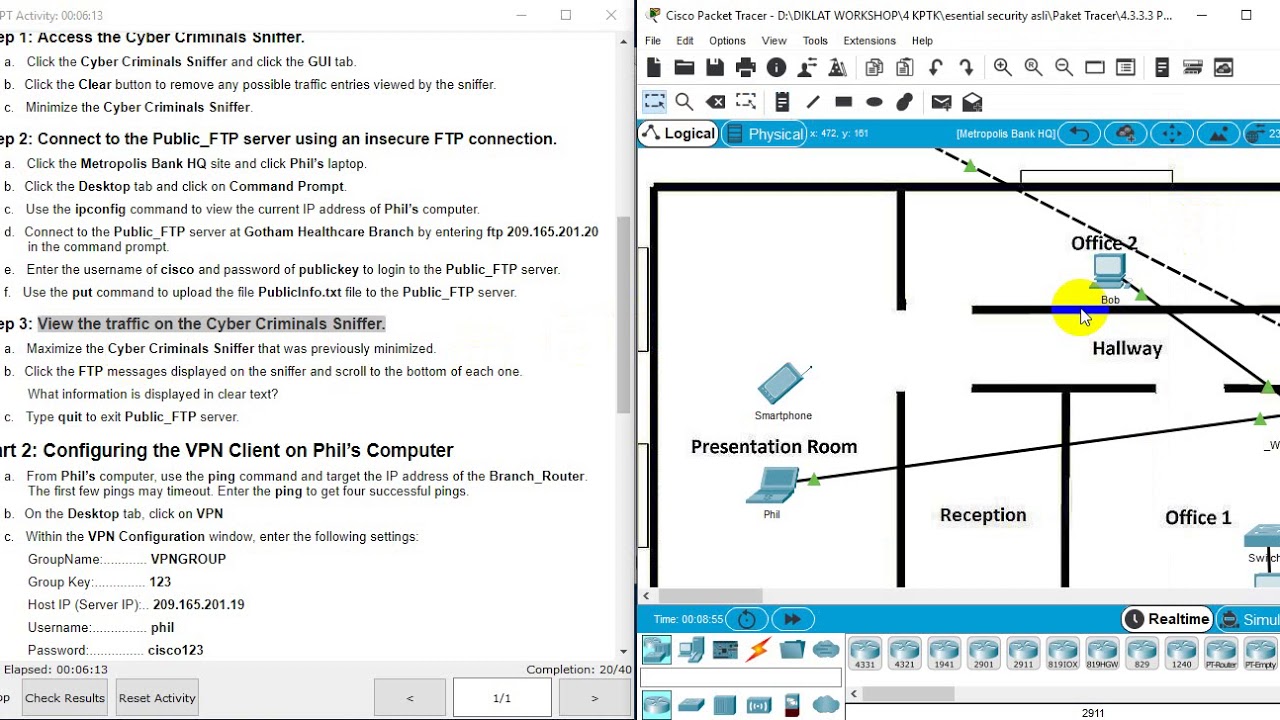Select Switches subcategory icon
The image size is (1280, 720).
point(691,705)
